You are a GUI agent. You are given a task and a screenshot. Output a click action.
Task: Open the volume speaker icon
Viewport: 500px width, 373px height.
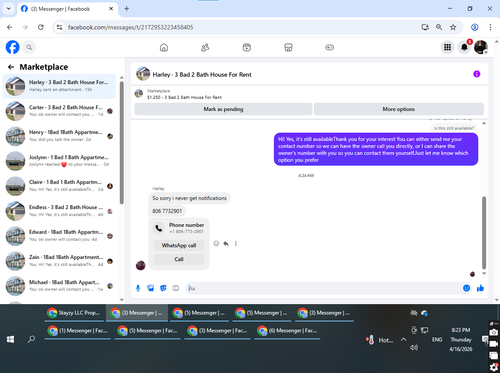coord(414,348)
